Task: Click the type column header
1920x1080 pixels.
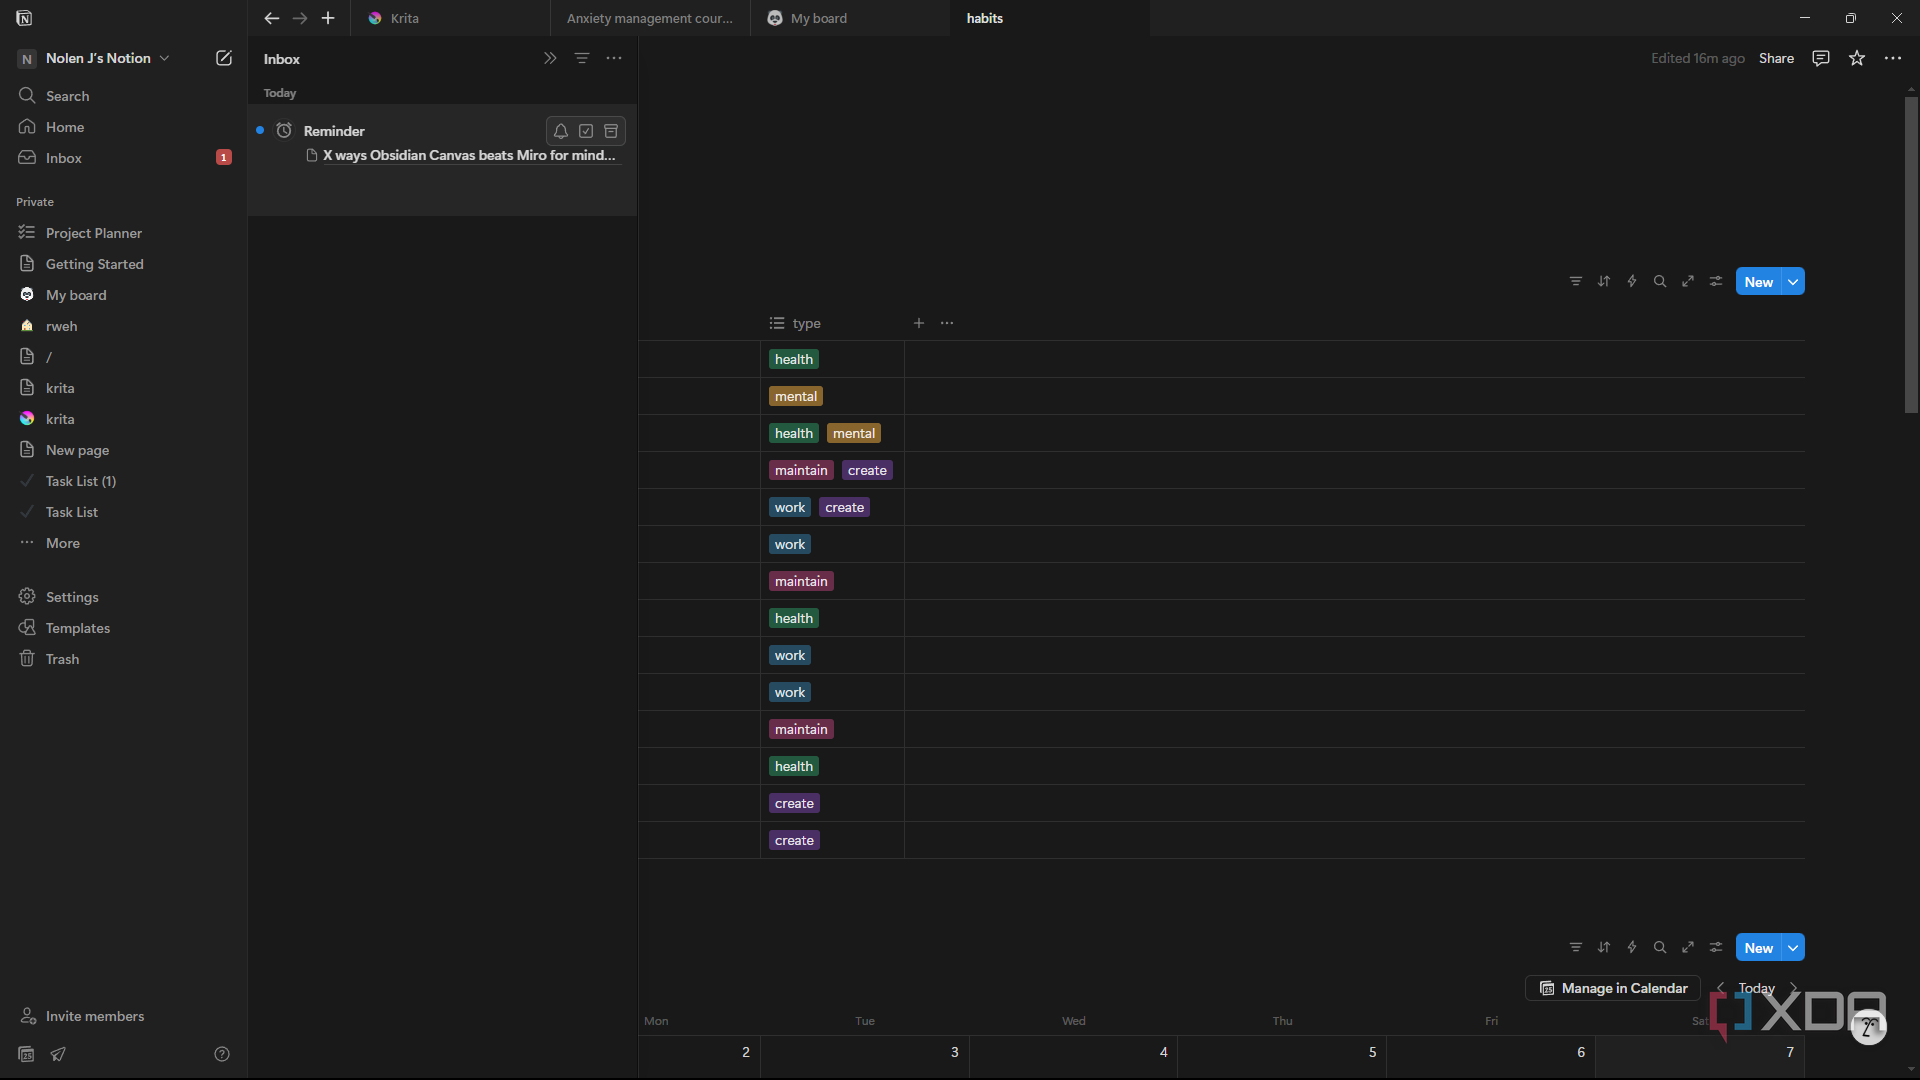Action: 832,323
